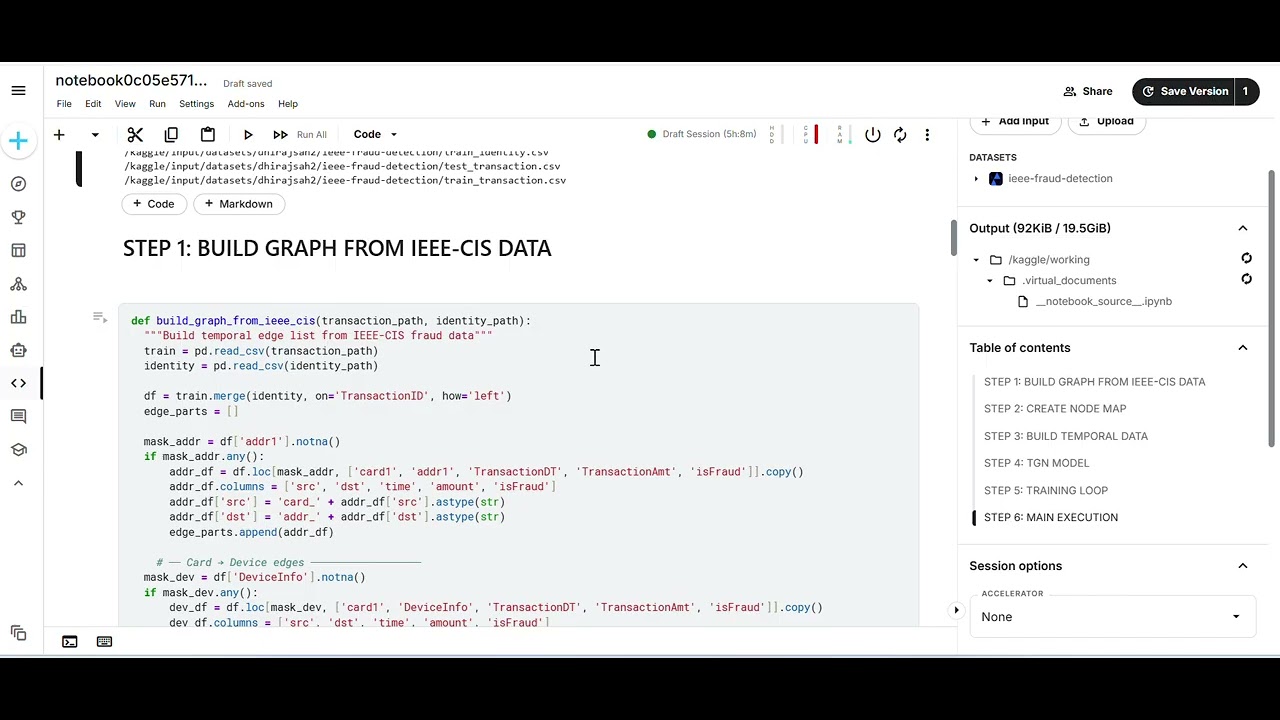Collapse the /kaggle/working folder

976,260
